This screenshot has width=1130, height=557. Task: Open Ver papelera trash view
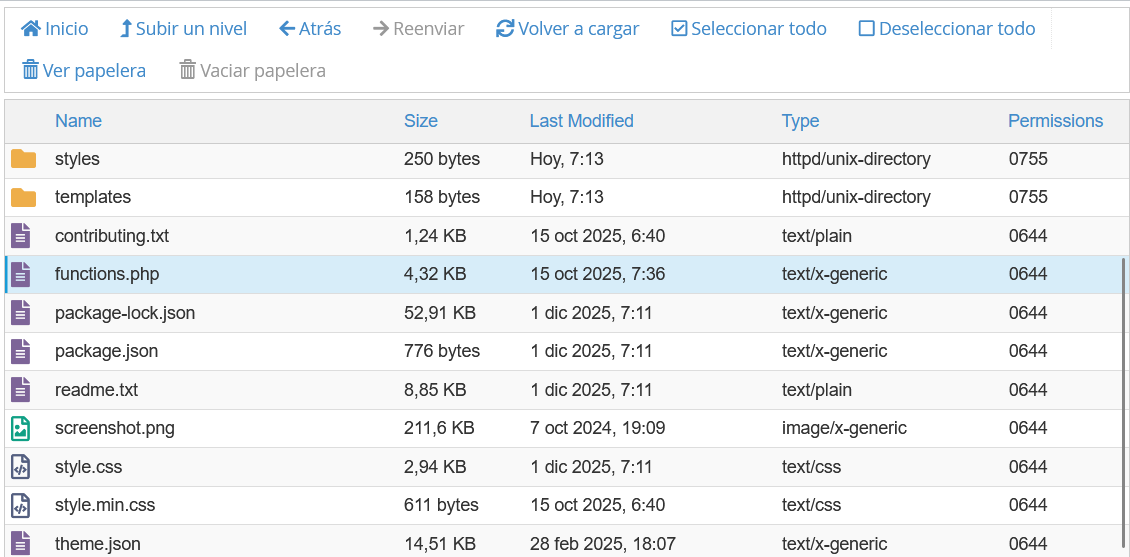point(84,71)
